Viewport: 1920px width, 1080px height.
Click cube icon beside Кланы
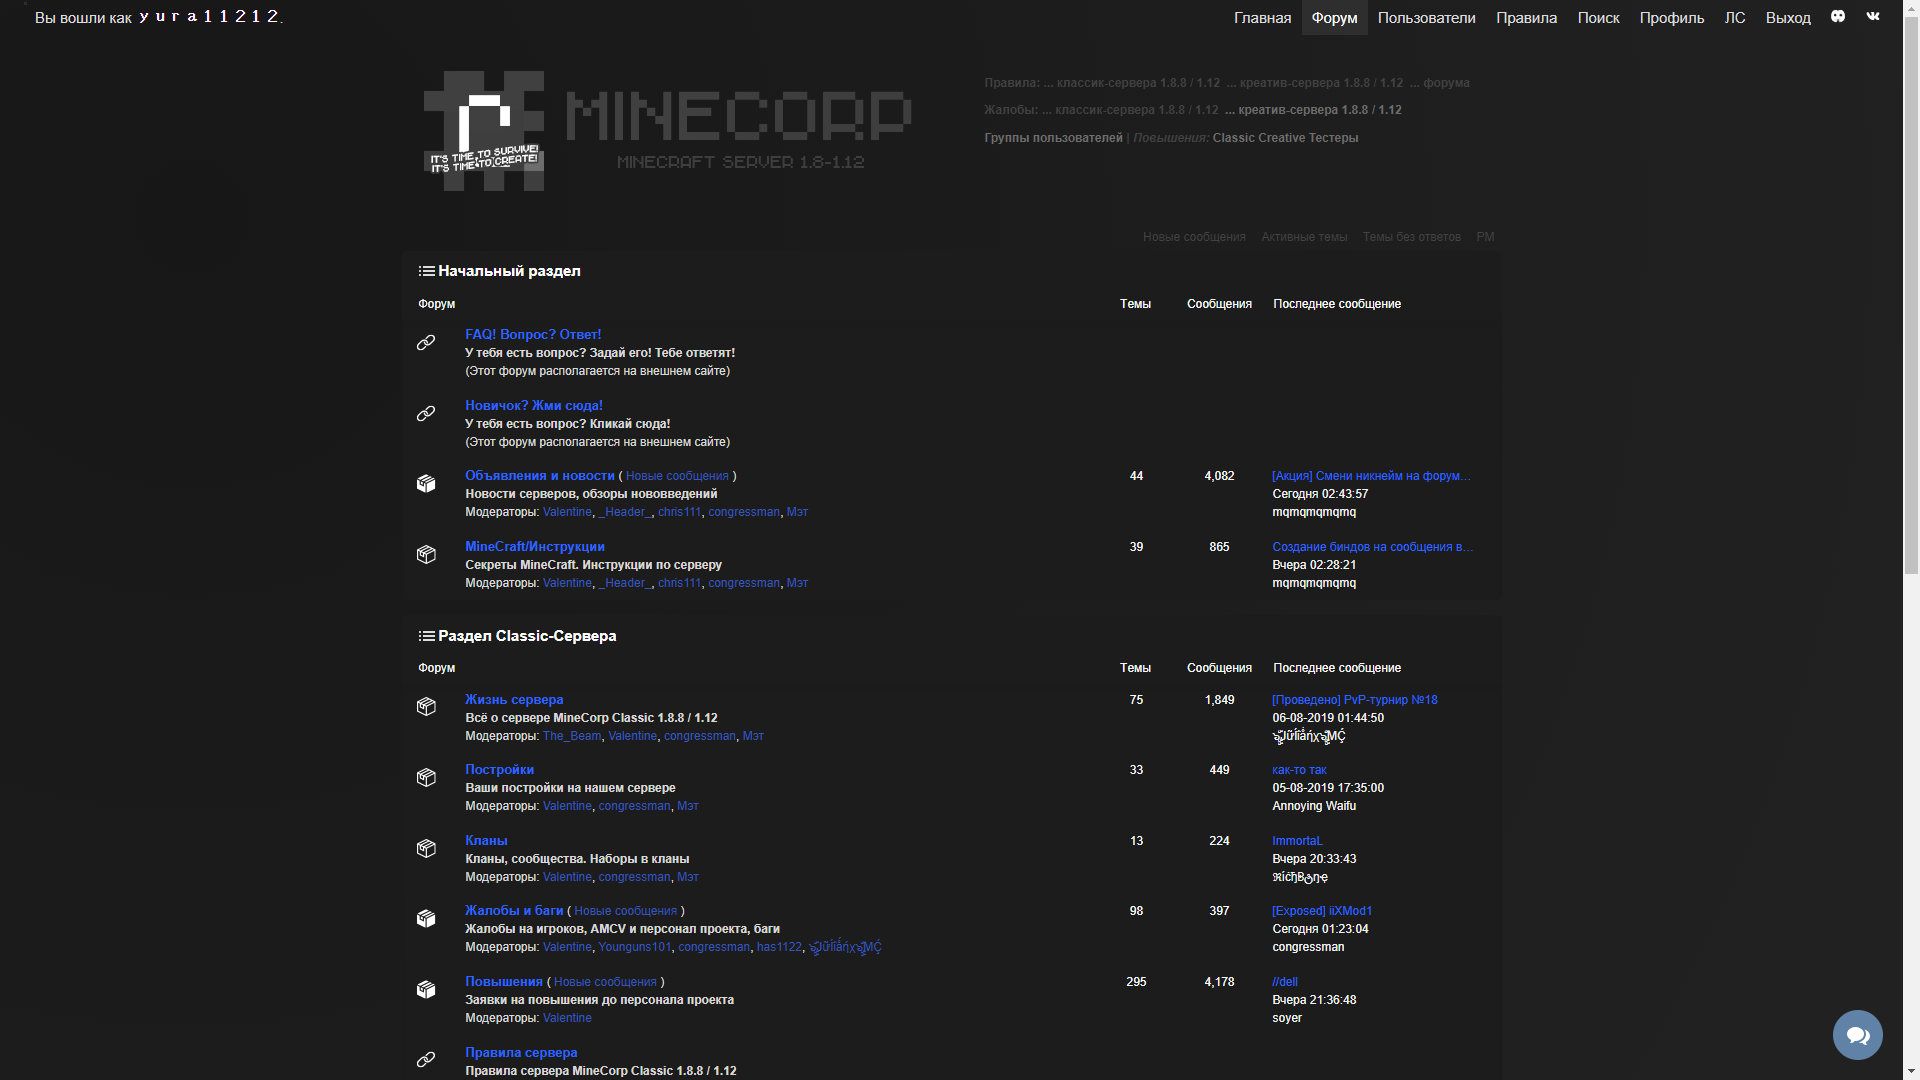426,849
